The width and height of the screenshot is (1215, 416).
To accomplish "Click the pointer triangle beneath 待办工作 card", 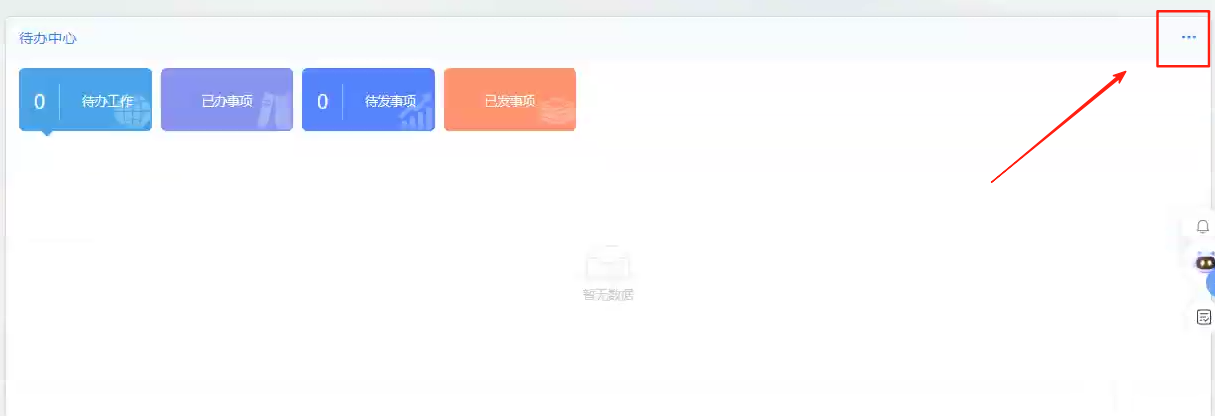I will 46,136.
